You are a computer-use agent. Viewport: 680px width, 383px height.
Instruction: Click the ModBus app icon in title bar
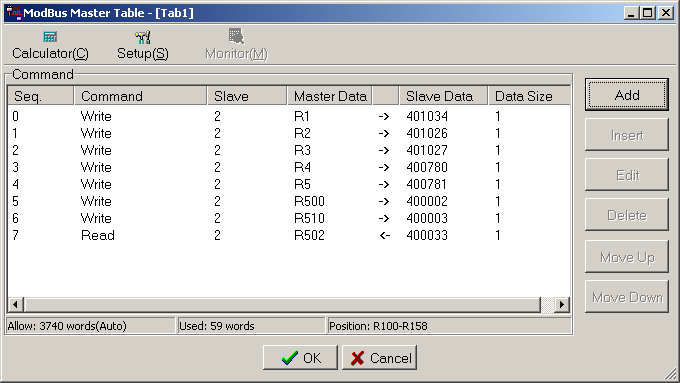(14, 13)
